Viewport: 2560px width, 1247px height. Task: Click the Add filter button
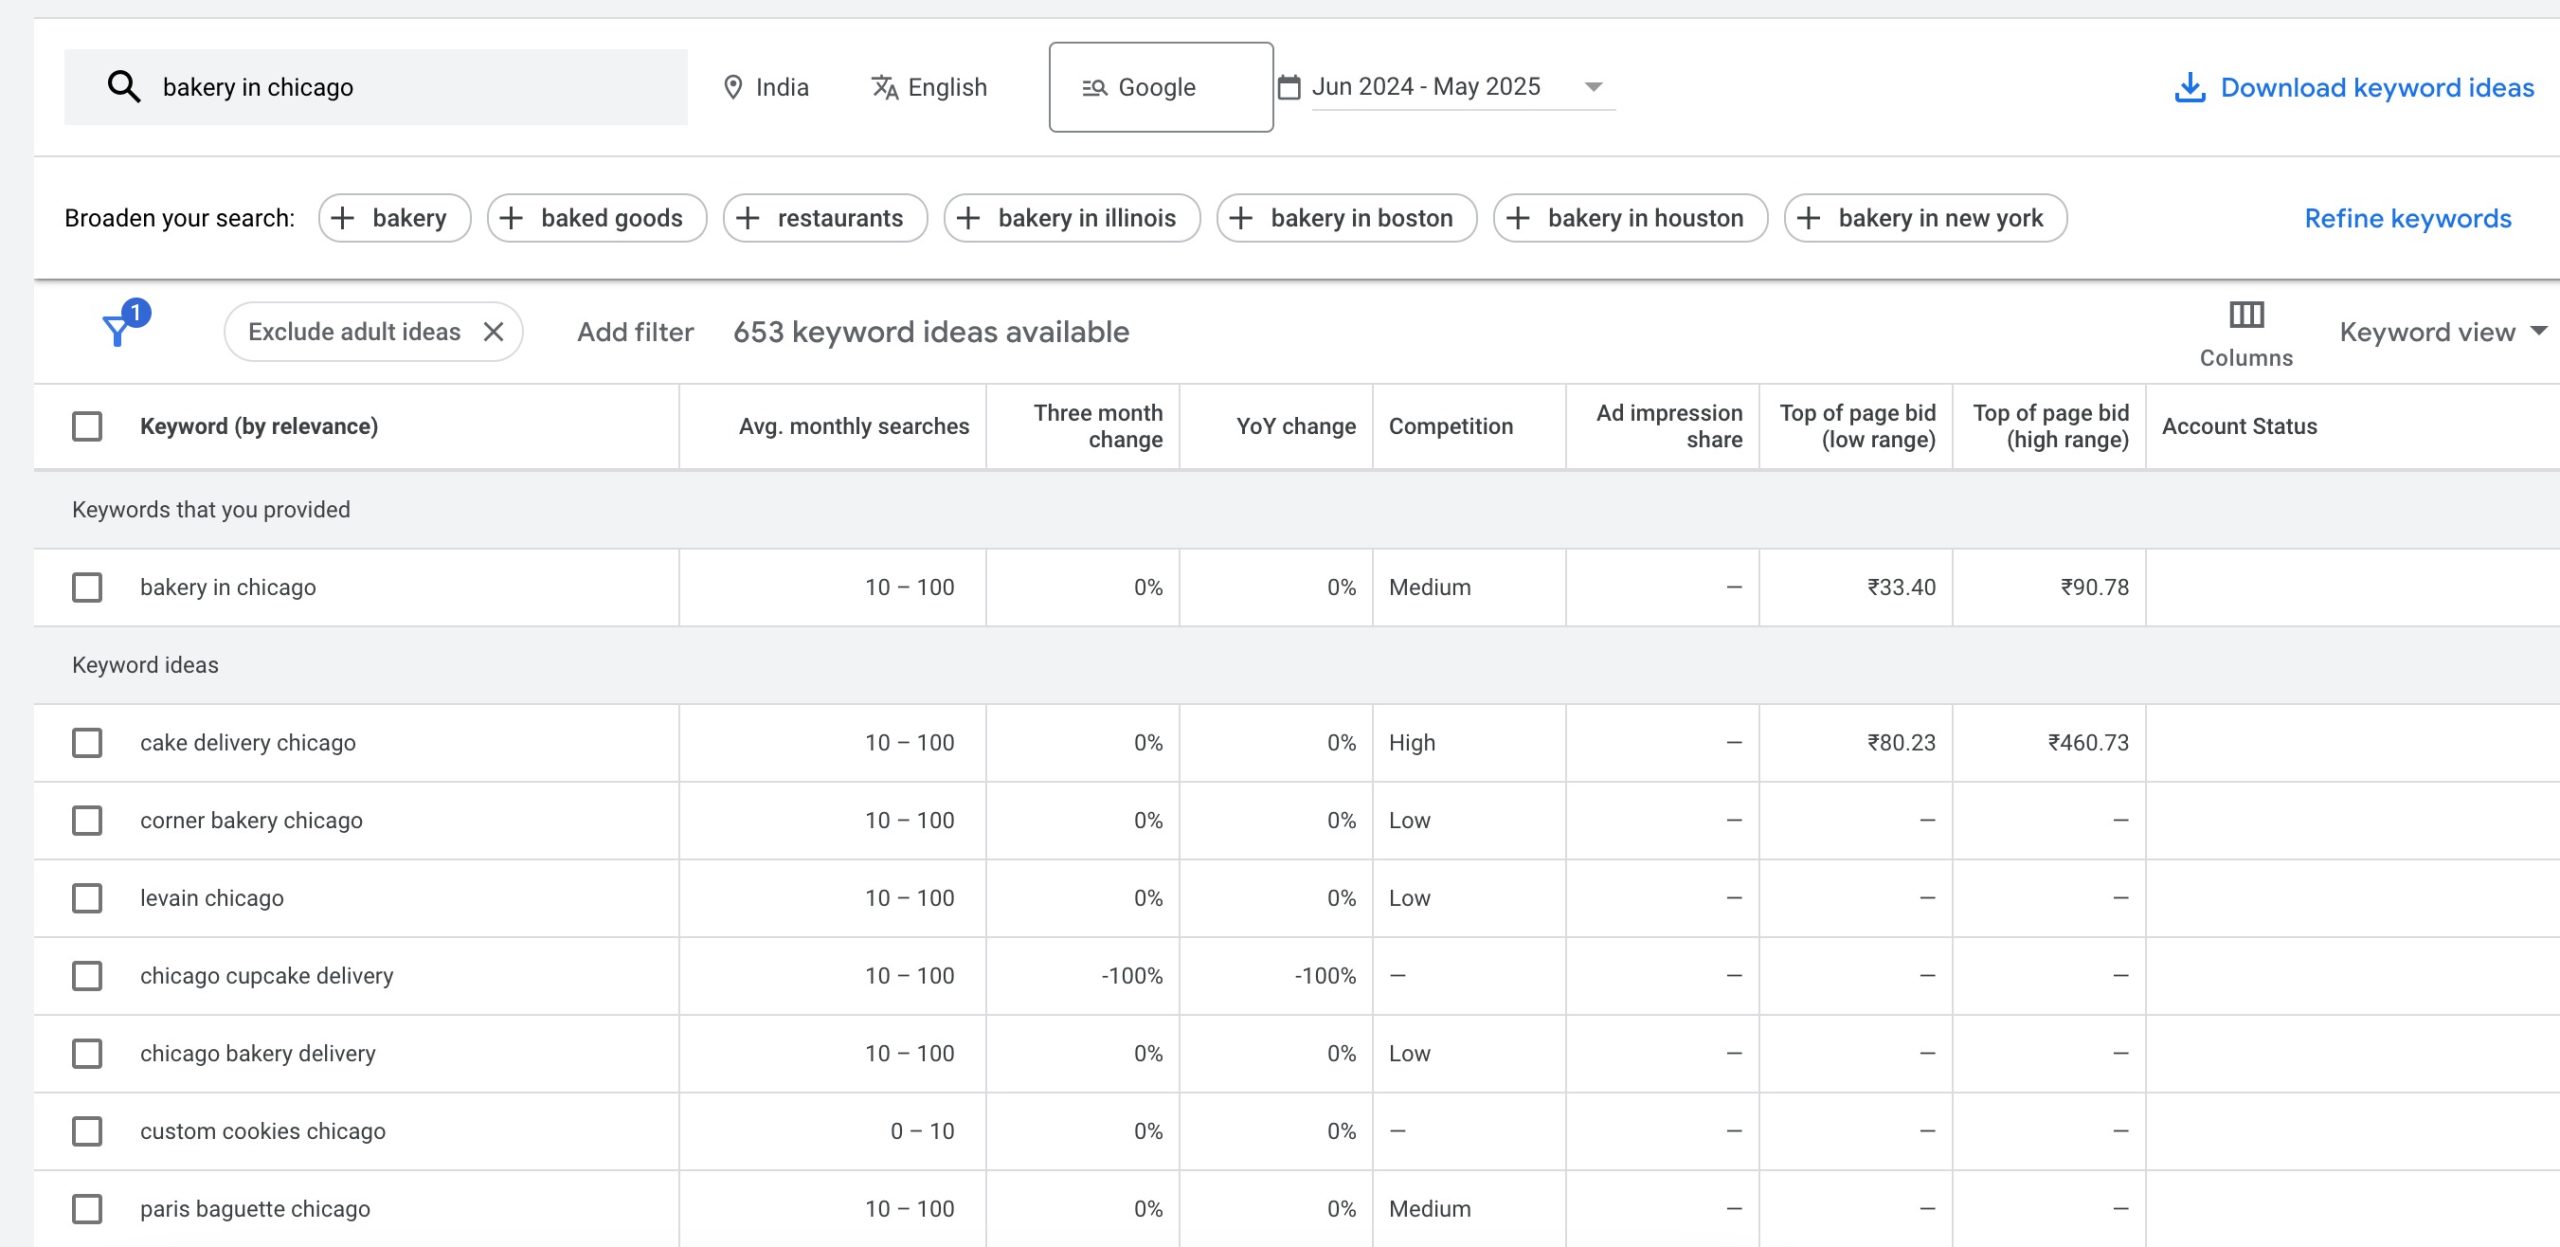635,332
